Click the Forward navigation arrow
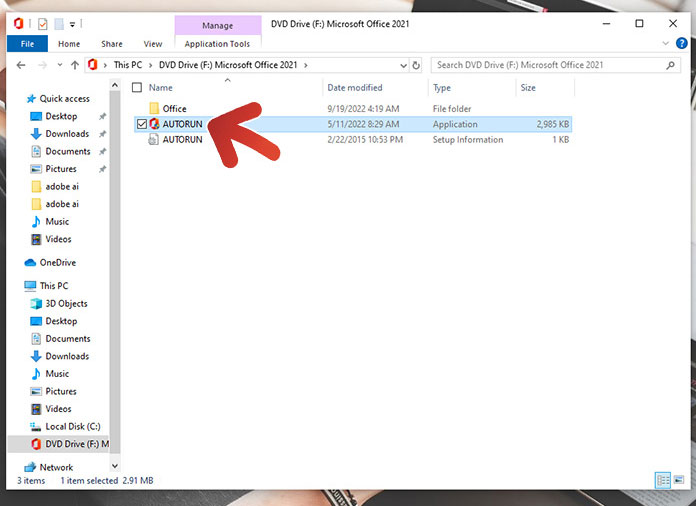This screenshot has height=506, width=696. point(42,65)
